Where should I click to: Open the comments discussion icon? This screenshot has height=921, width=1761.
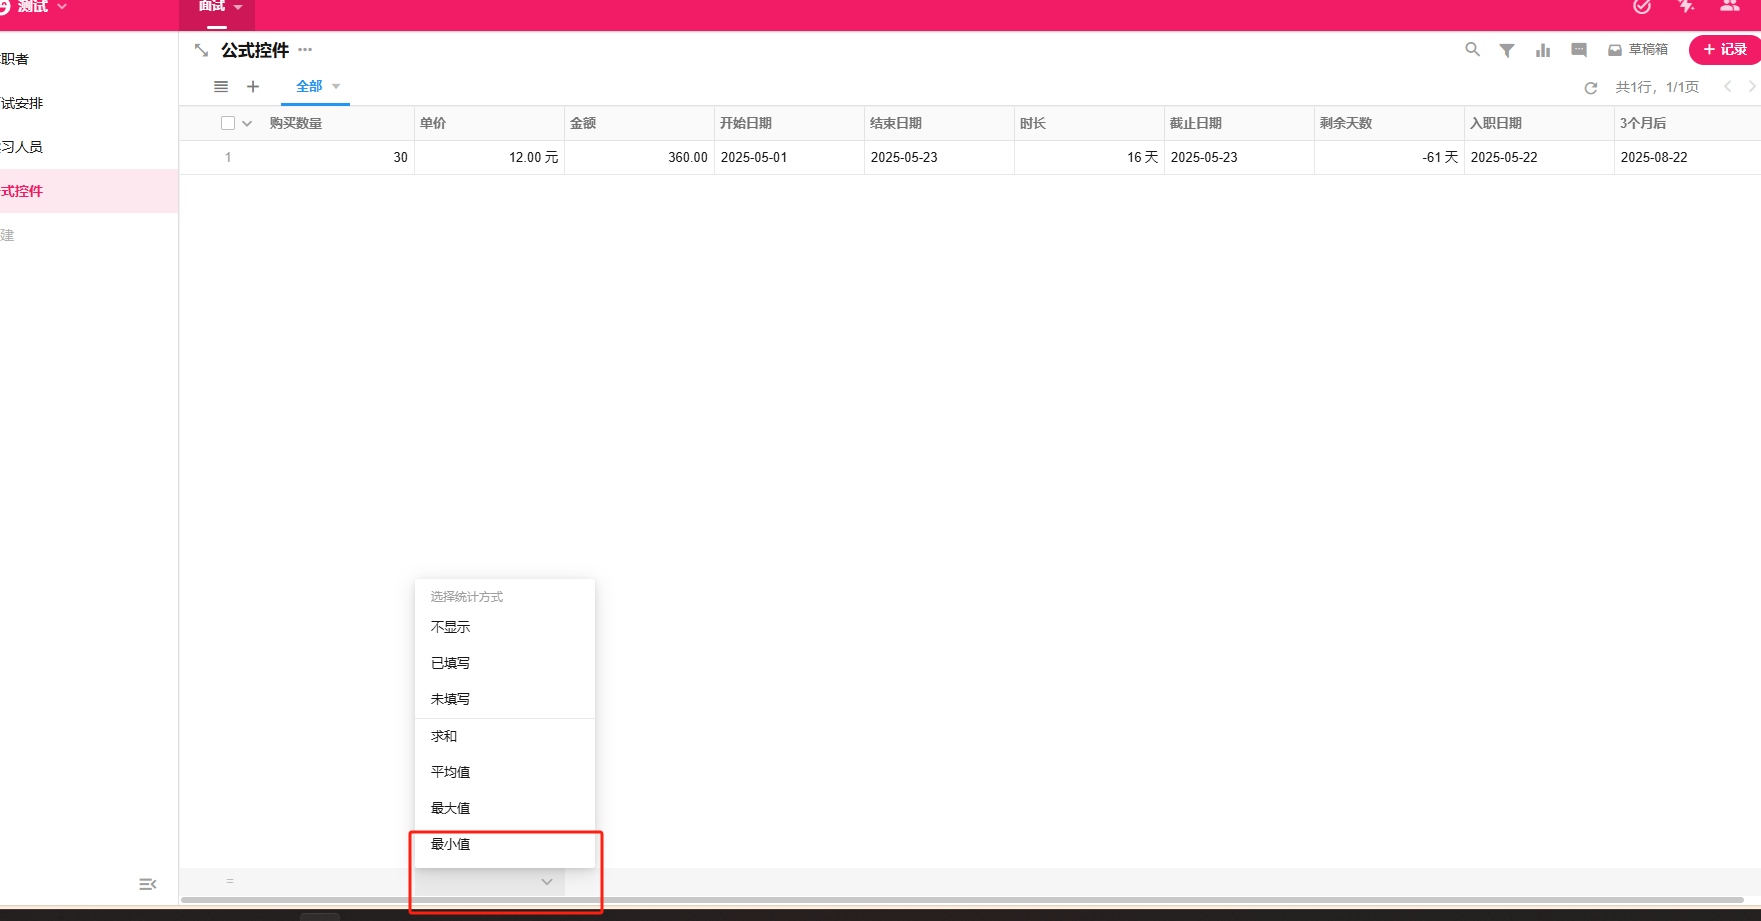1579,50
